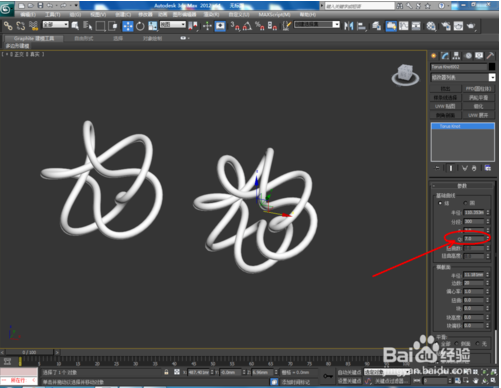501x388 pixels.
Task: Open the named selection sets dropdown
Action: 317,25
